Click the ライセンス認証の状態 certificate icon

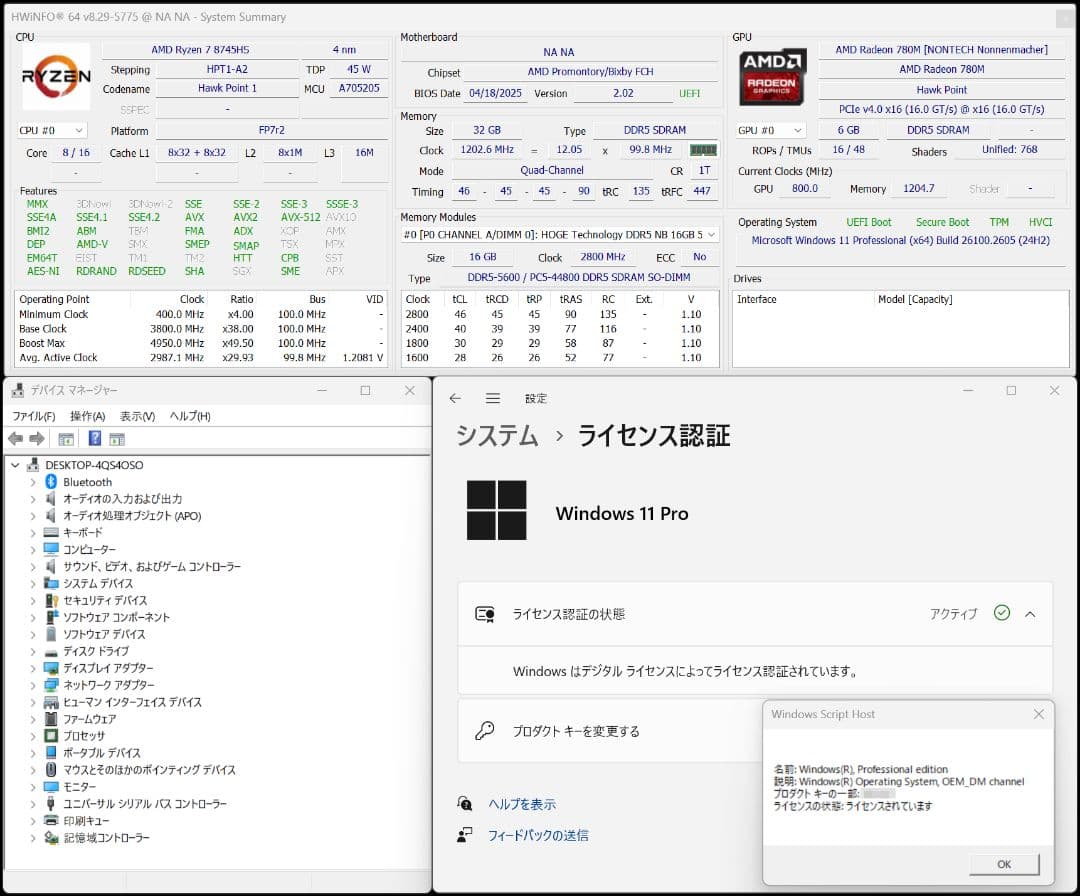485,614
